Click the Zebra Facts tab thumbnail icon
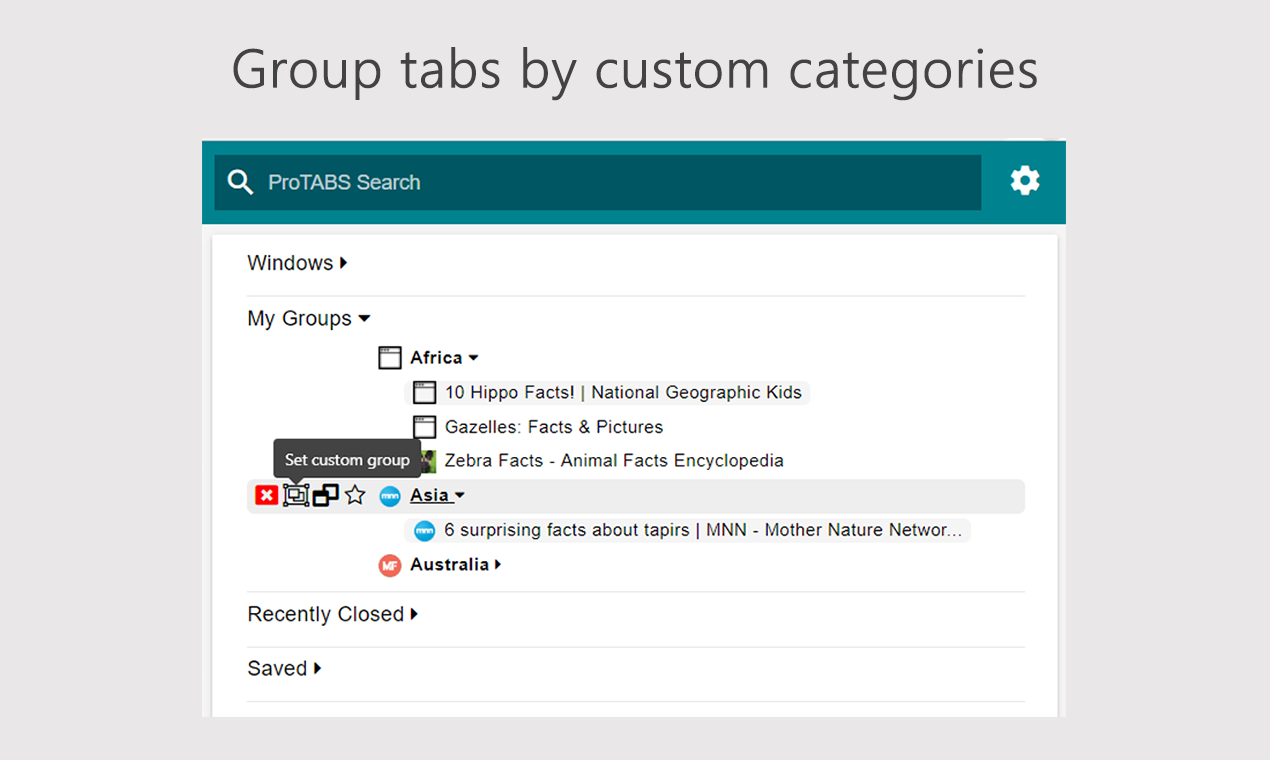 (427, 461)
